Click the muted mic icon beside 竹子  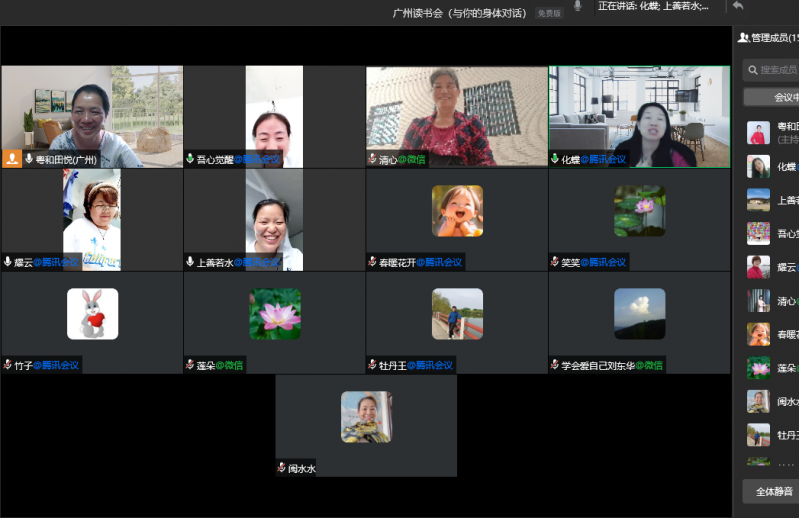point(8,365)
